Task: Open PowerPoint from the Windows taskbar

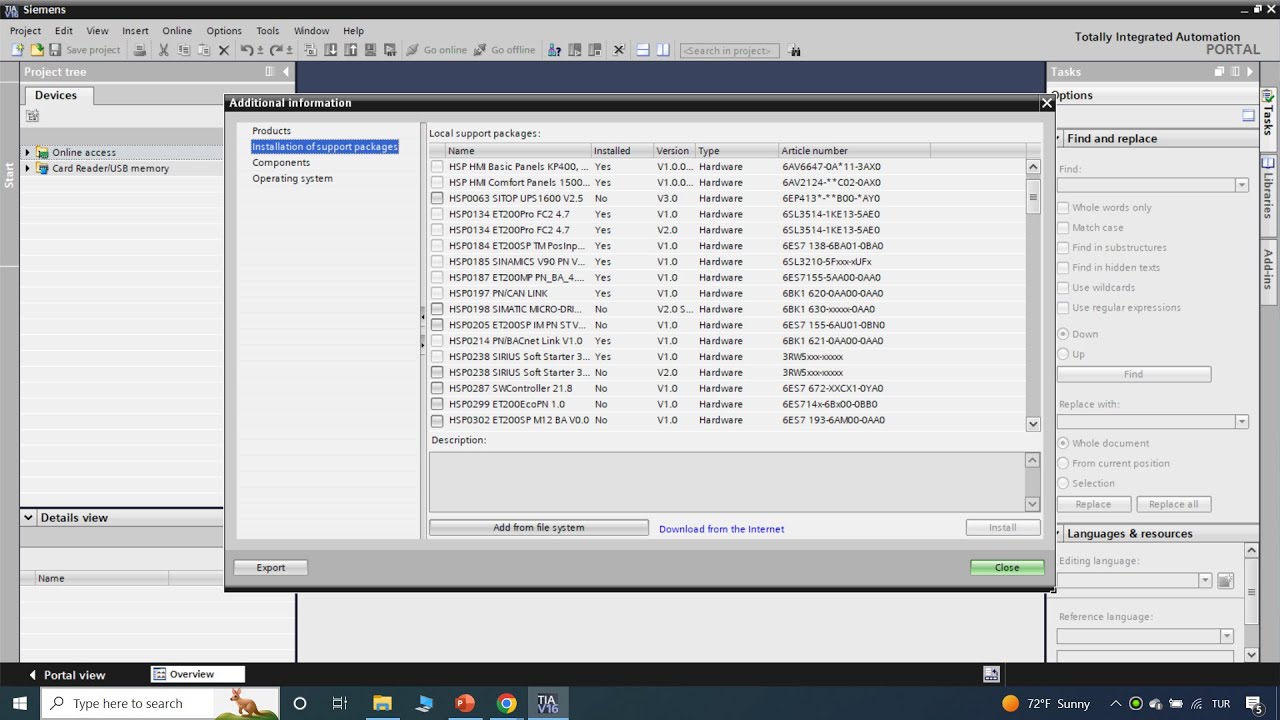Action: [465, 703]
